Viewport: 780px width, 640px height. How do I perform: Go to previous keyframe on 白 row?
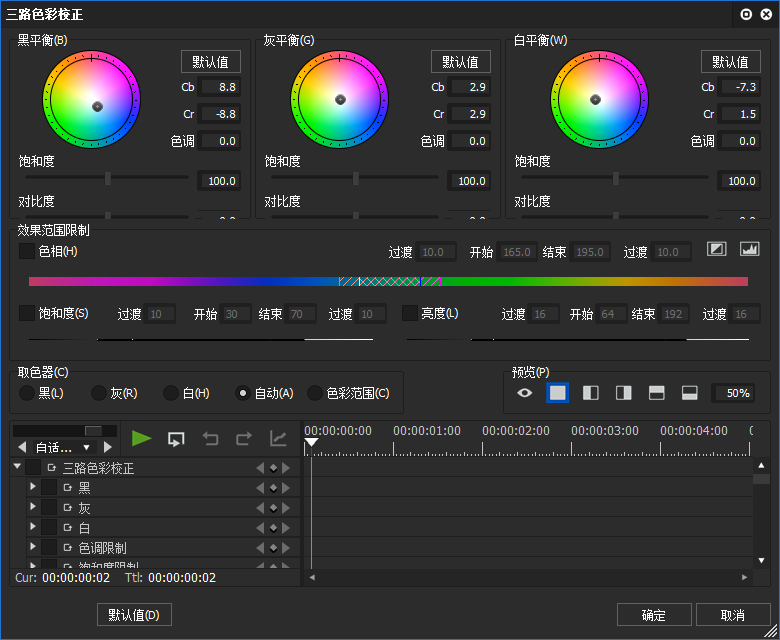pyautogui.click(x=260, y=528)
